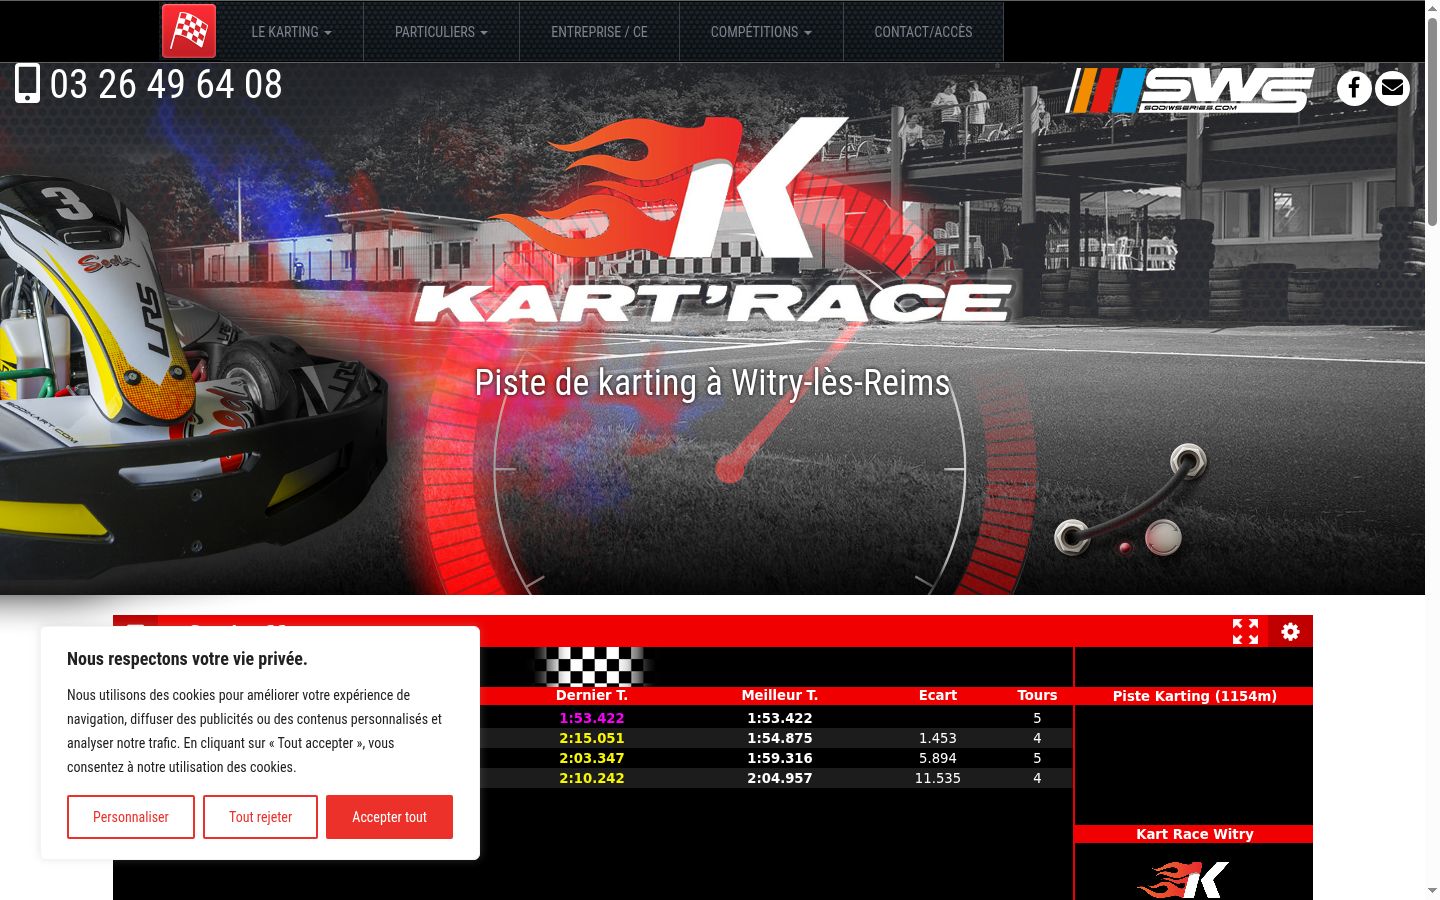Click the scrollbar up arrow

[x=1432, y=7]
